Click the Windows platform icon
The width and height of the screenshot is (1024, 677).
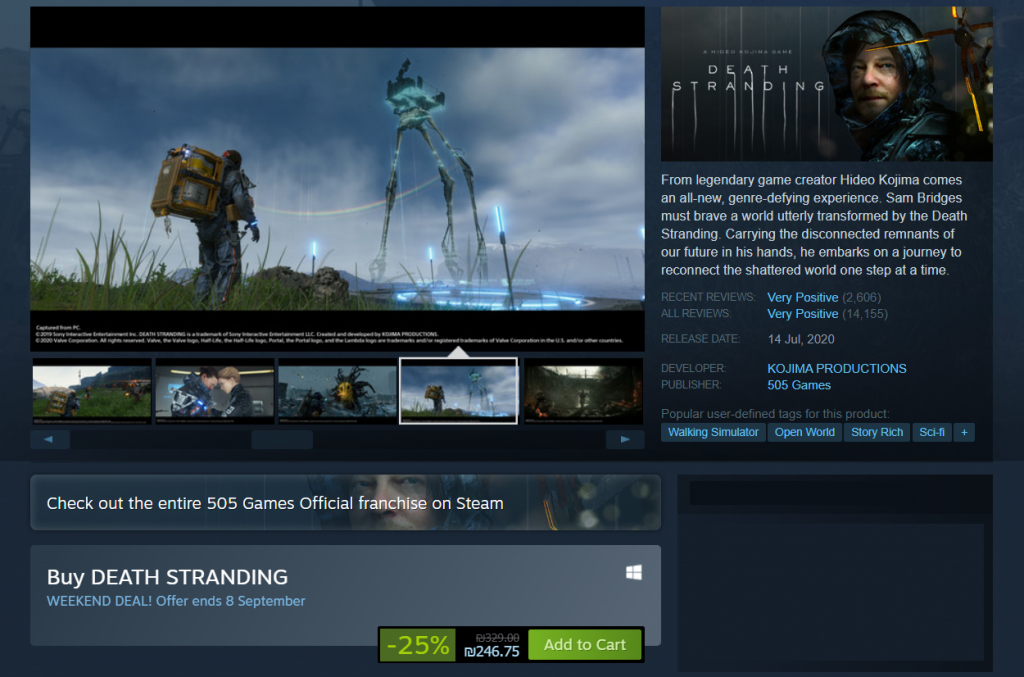coord(633,572)
